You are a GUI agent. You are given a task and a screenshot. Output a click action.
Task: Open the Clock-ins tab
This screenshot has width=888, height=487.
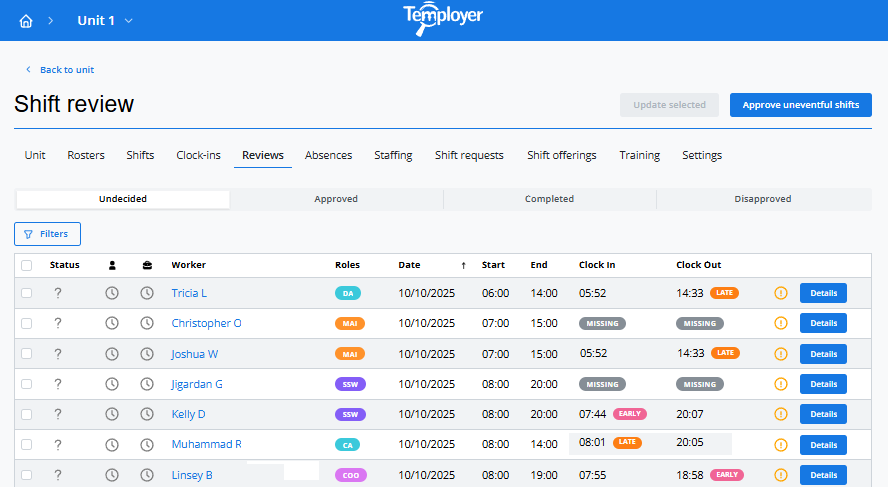[x=198, y=155]
